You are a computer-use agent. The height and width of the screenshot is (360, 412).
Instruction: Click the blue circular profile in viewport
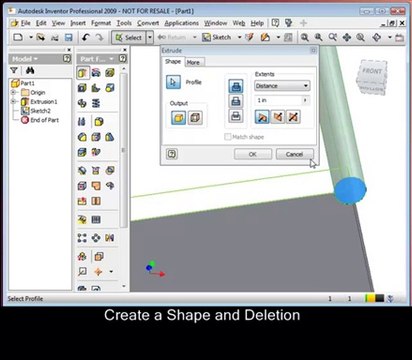[350, 191]
